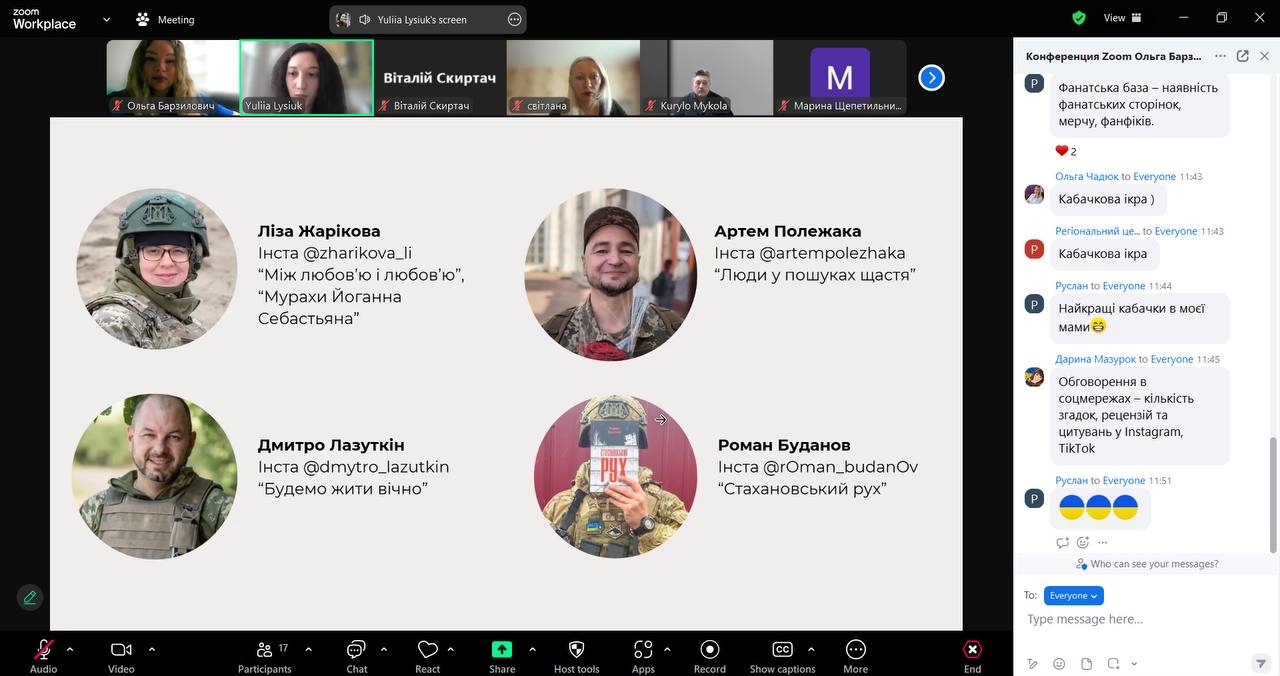Screen dimensions: 1280x676
Task: Open the Participants panel
Action: (x=265, y=651)
